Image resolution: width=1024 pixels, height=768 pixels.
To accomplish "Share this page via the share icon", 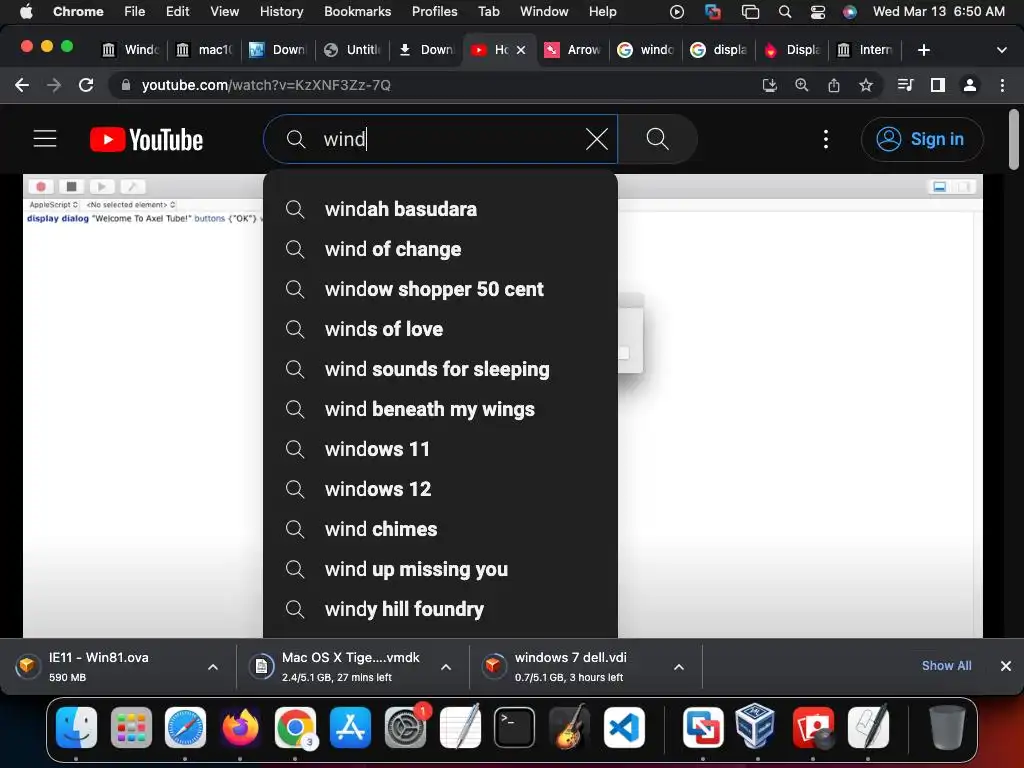I will click(x=833, y=85).
